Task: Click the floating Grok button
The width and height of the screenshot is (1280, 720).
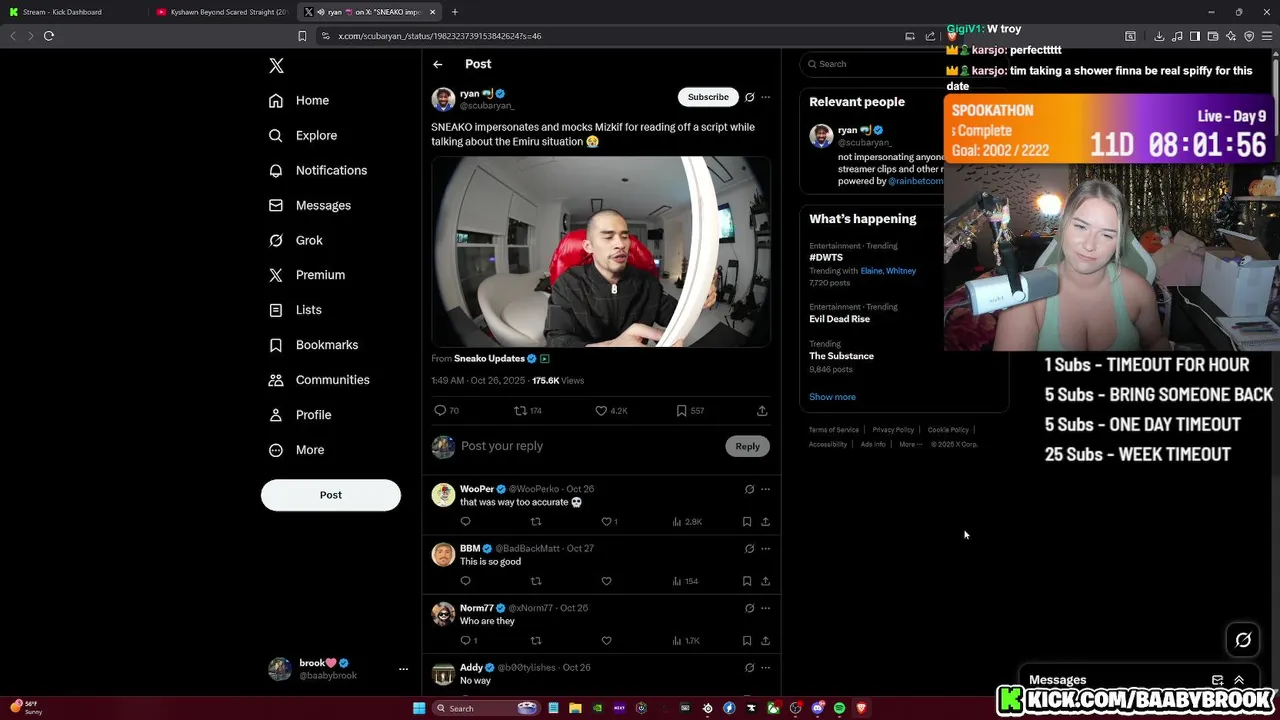Action: 1243,640
